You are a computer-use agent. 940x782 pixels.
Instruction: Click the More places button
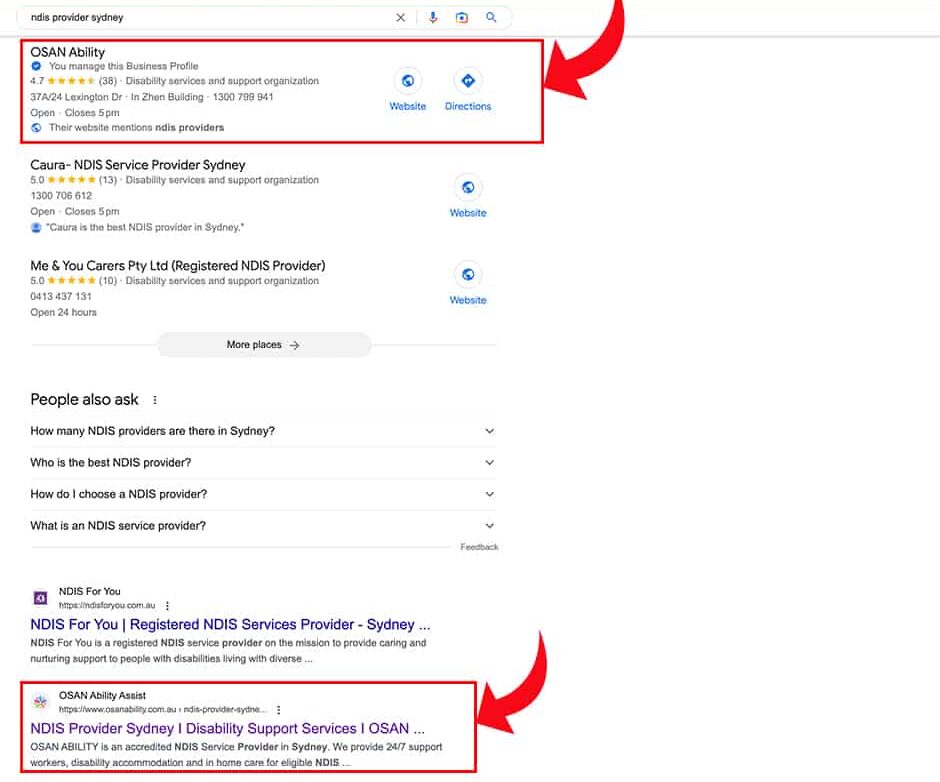(x=264, y=345)
